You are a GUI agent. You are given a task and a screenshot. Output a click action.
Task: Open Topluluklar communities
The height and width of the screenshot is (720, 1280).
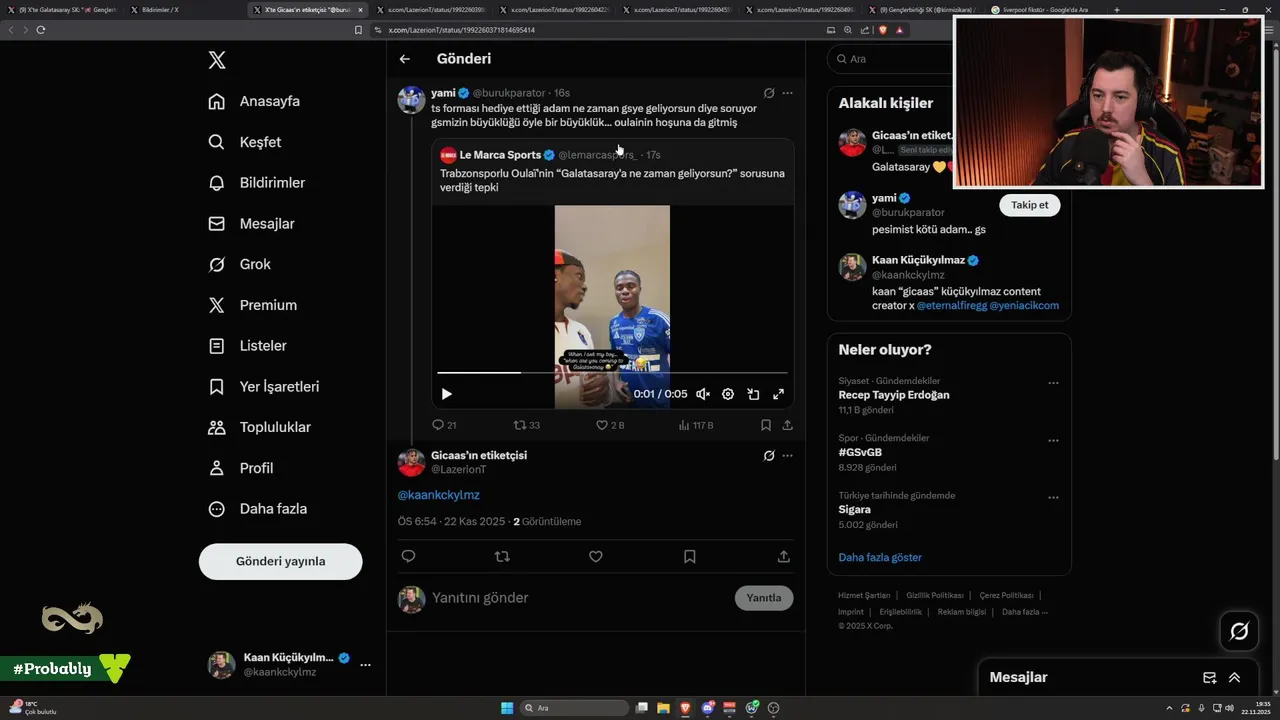[x=259, y=427]
